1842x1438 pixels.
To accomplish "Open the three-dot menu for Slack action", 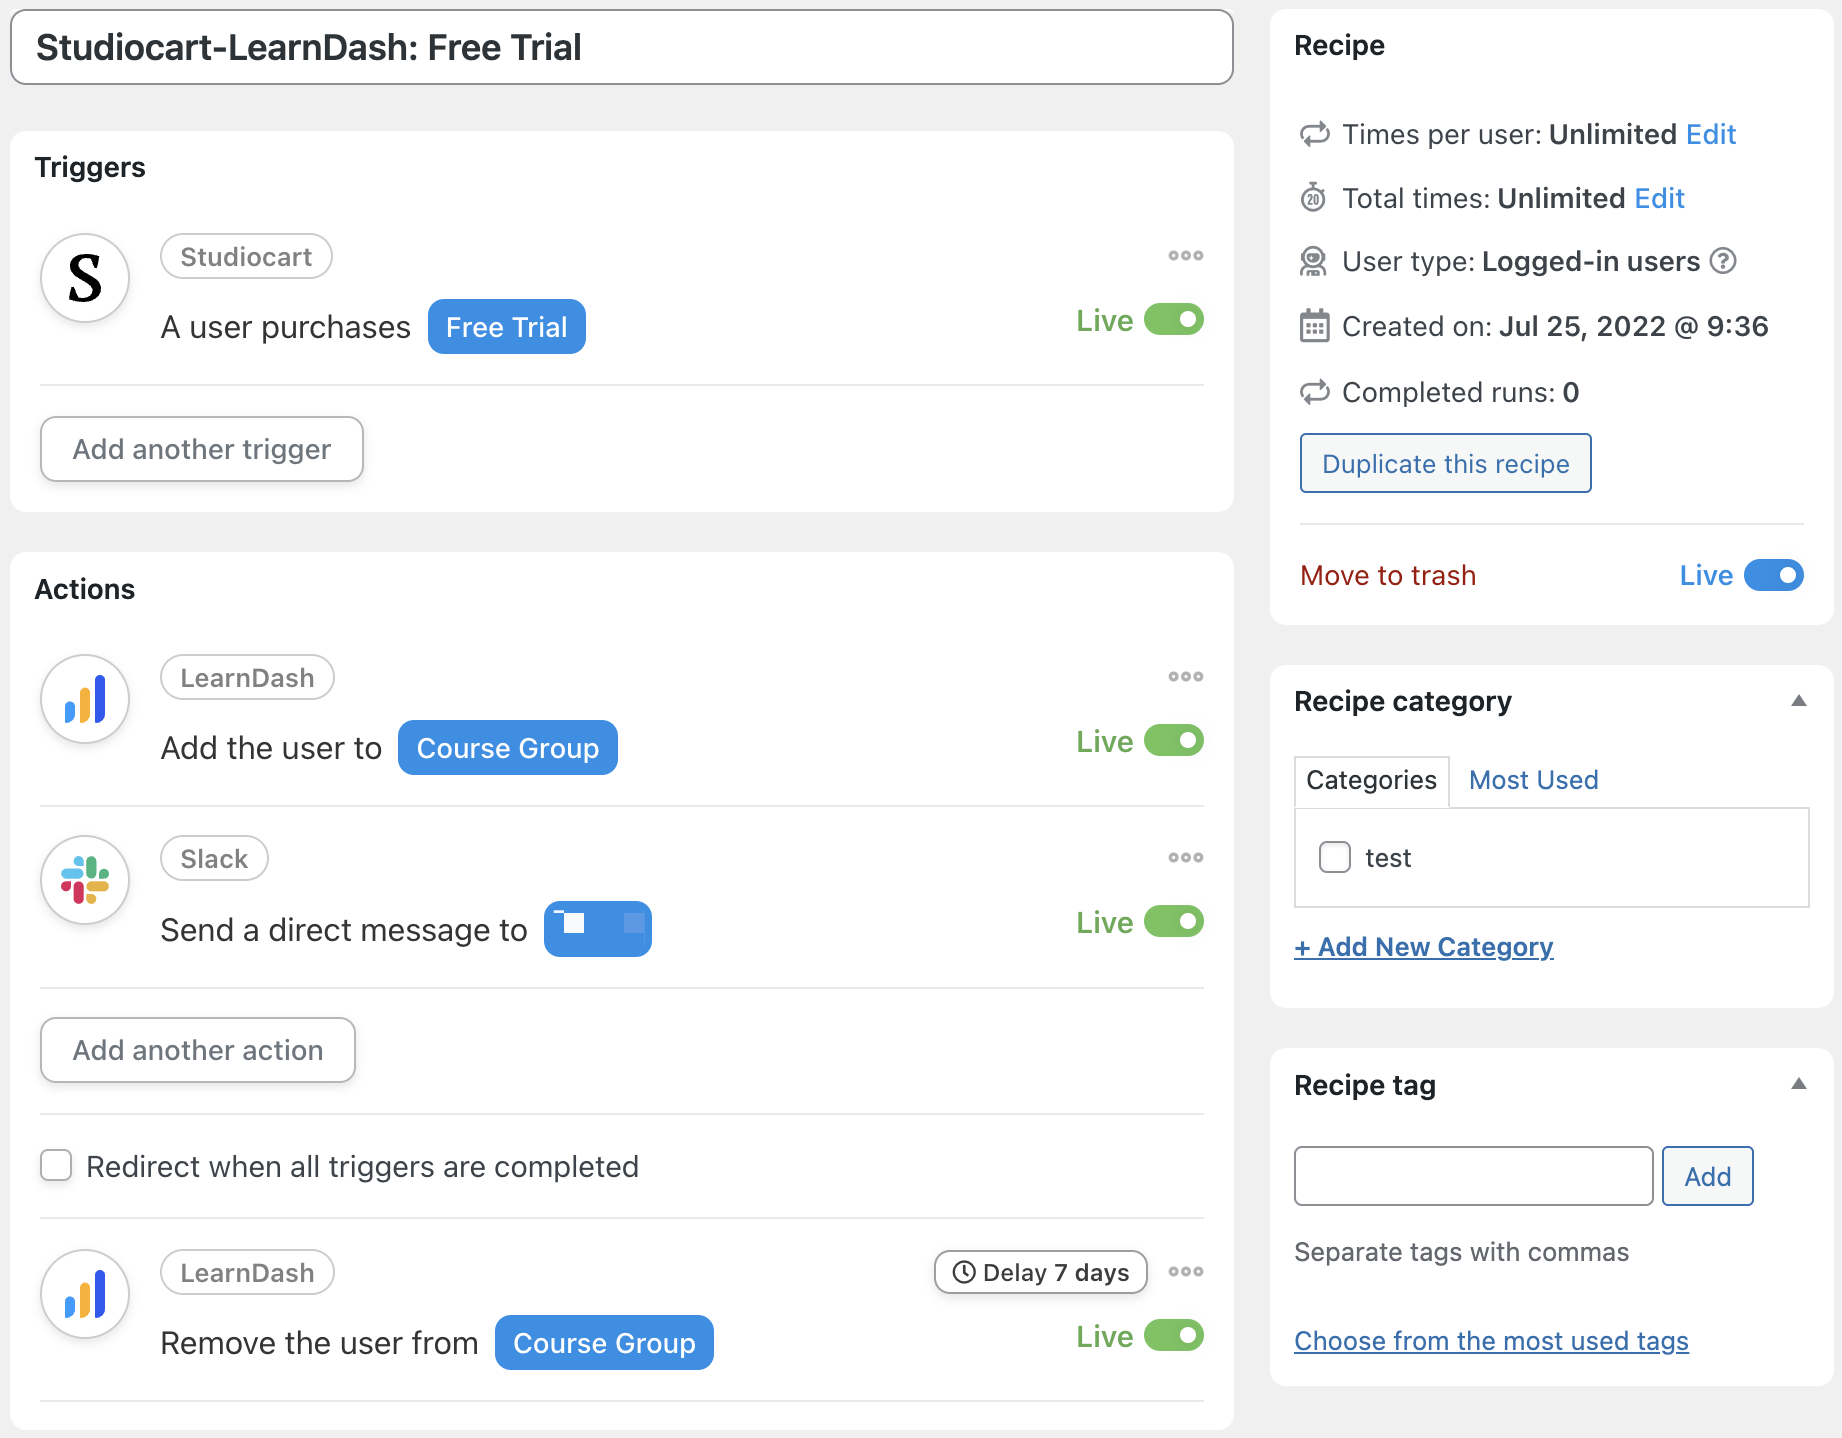I will point(1185,858).
